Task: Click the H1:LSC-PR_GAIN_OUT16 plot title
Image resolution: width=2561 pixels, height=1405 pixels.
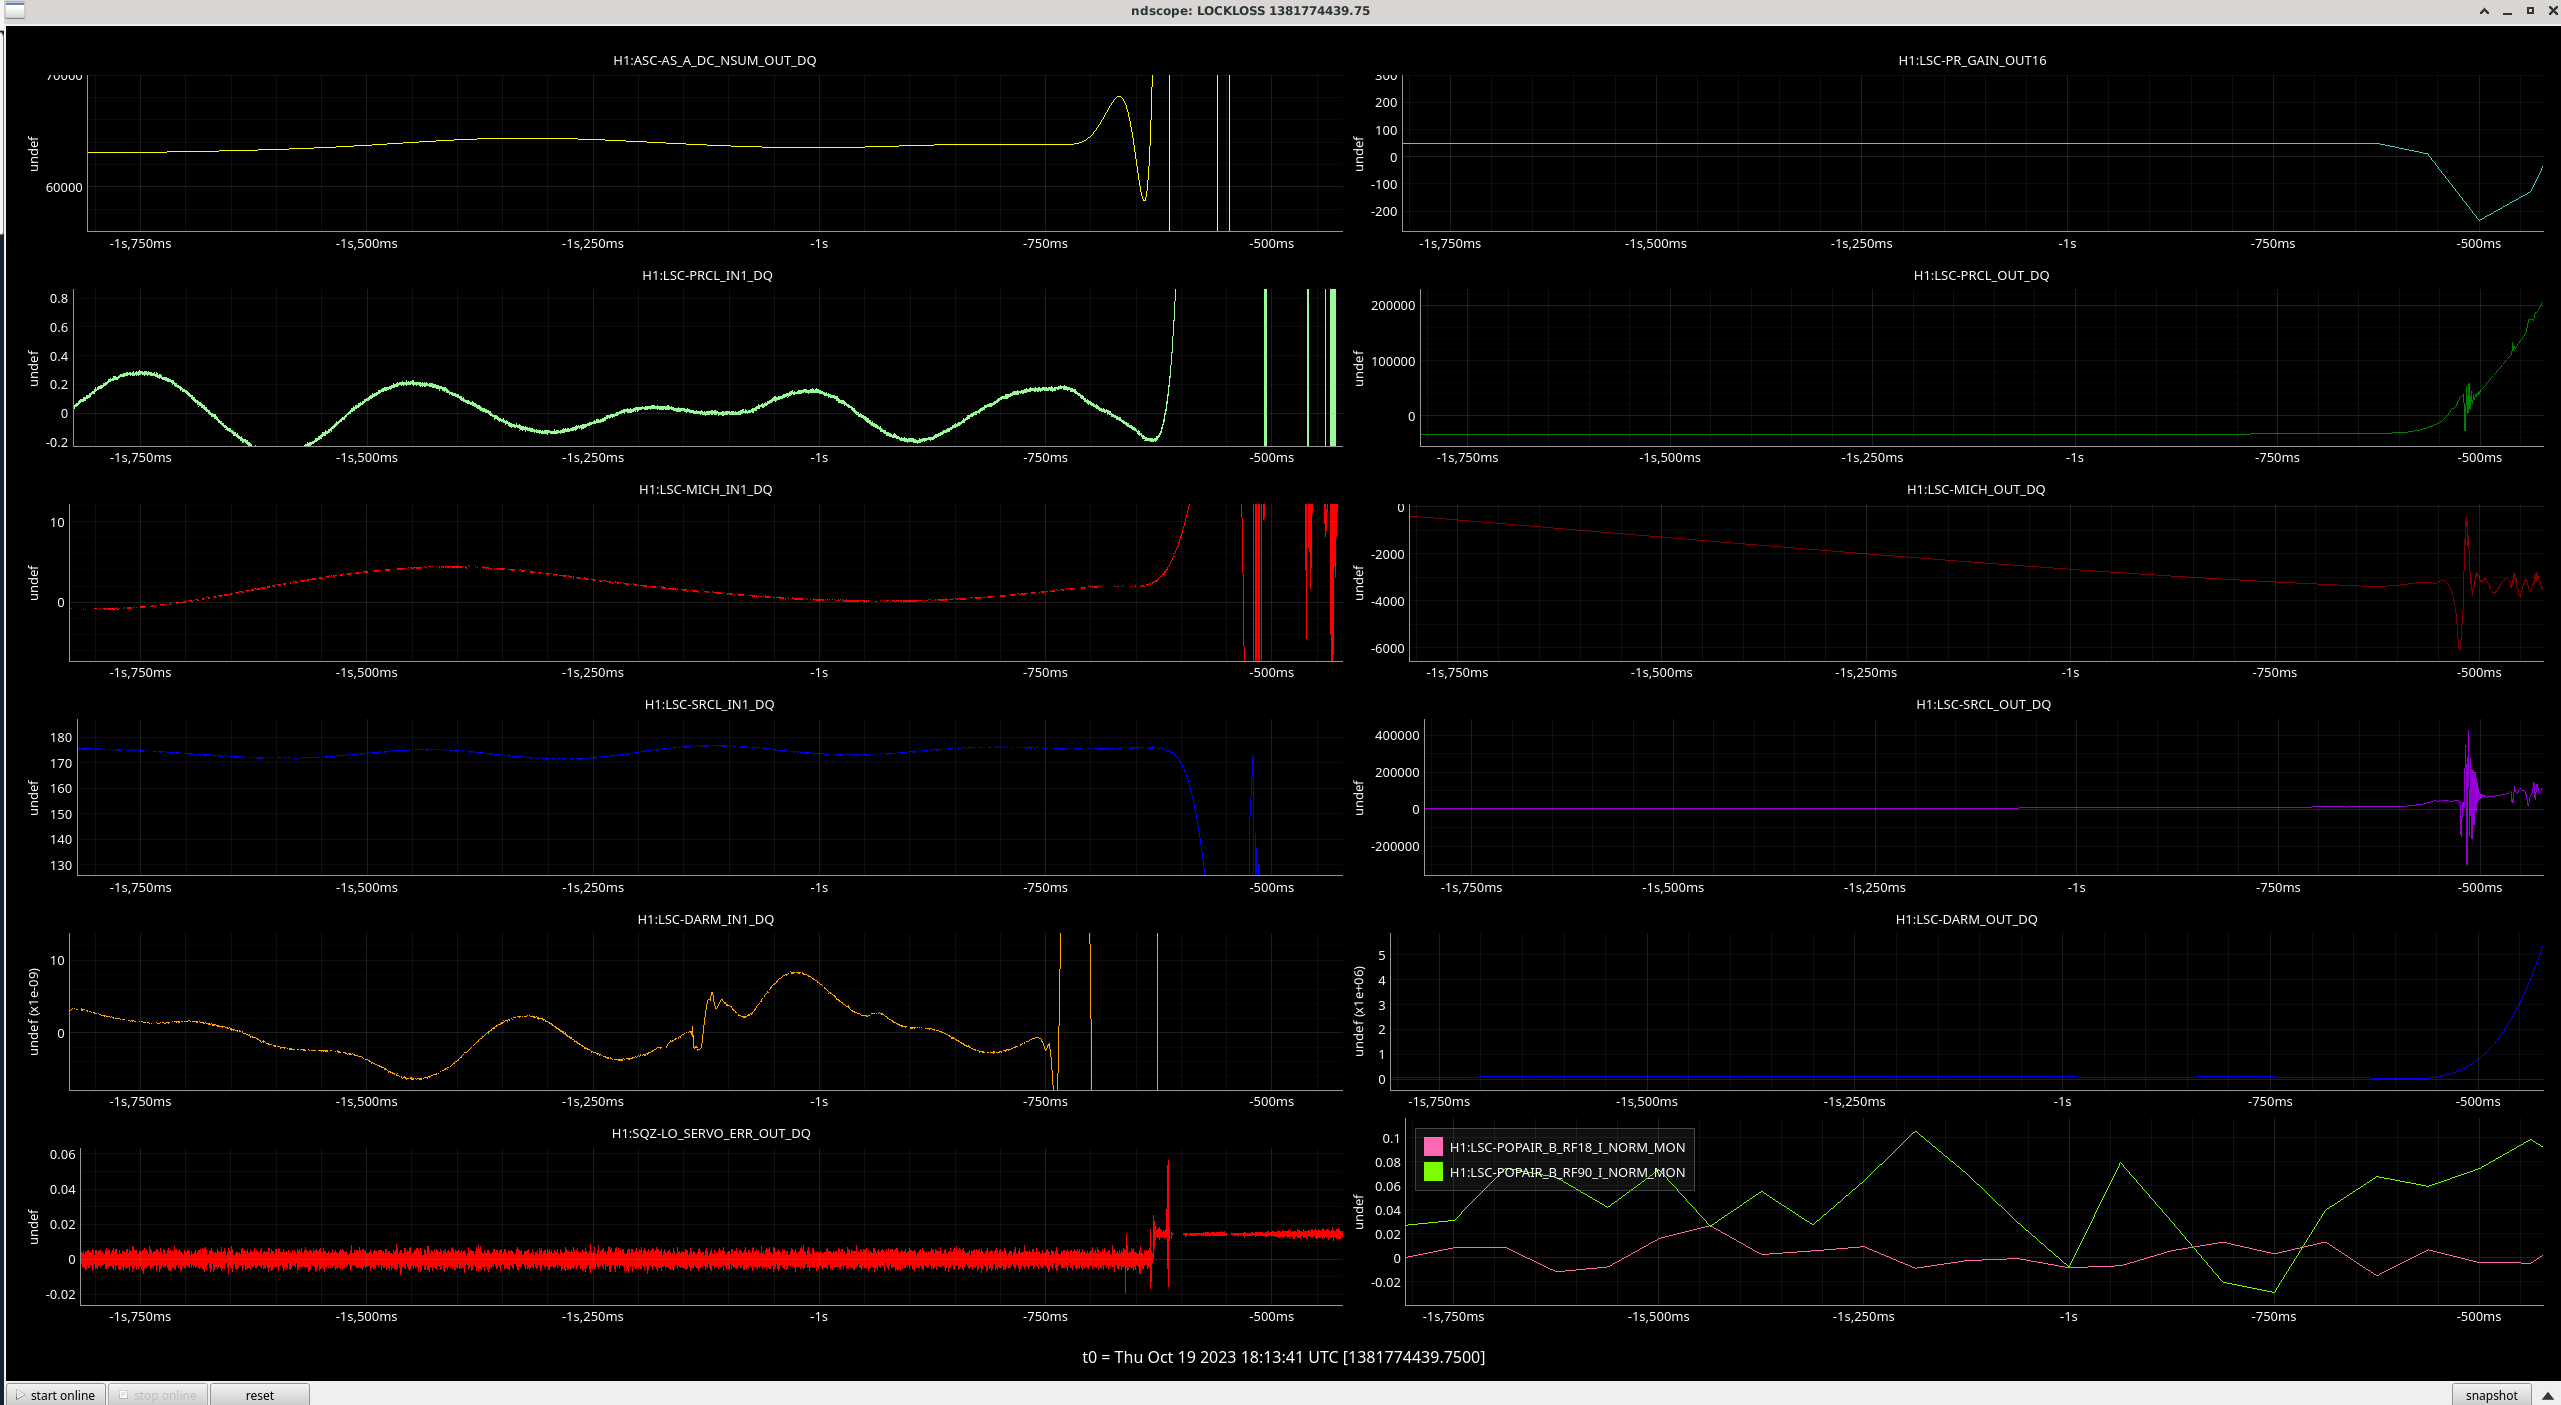Action: click(x=1971, y=60)
